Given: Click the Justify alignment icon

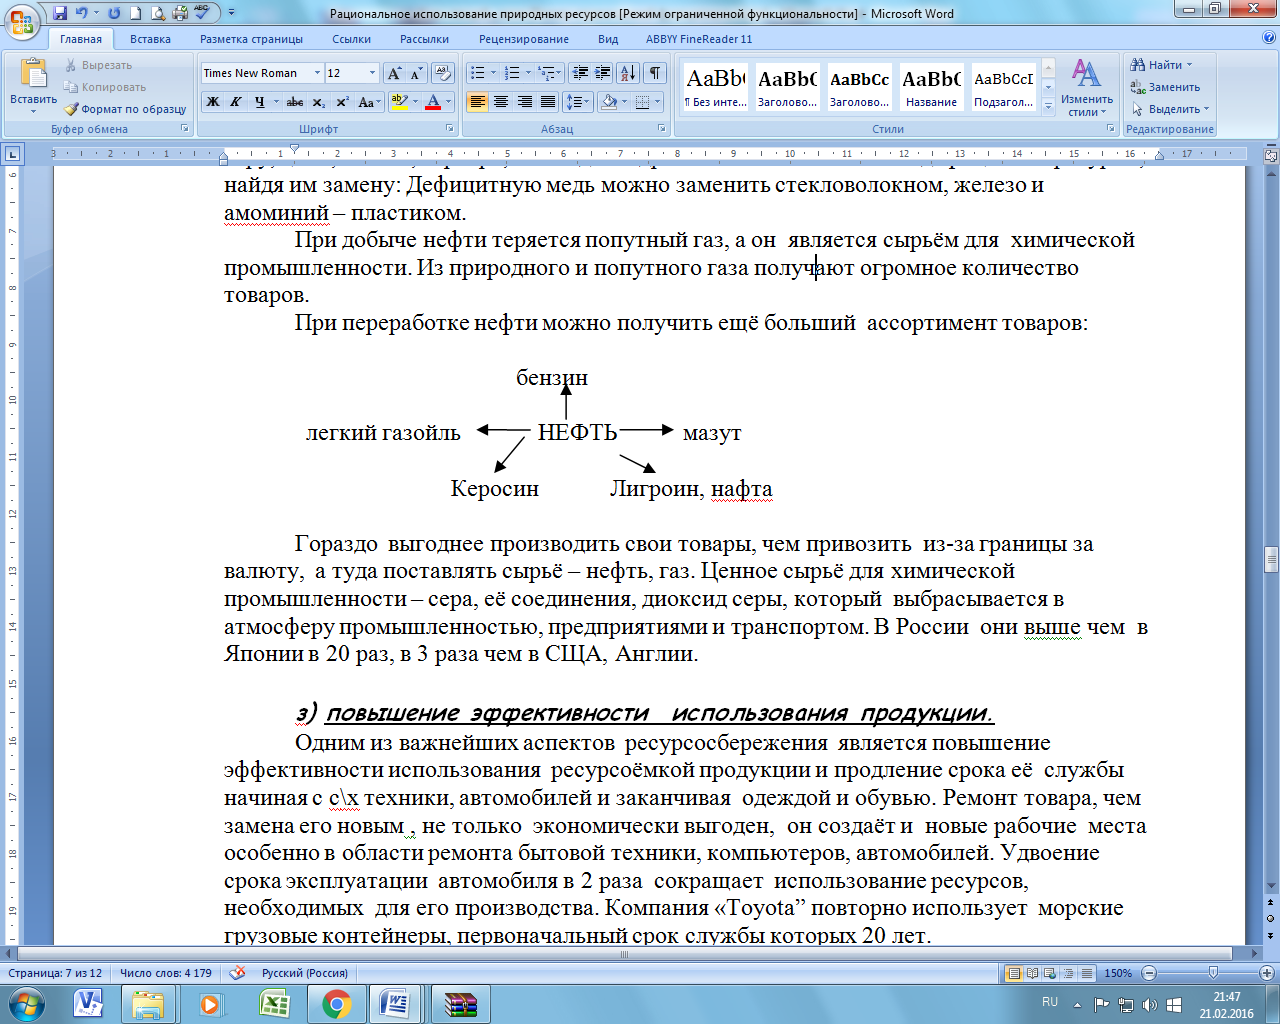Looking at the screenshot, I should [x=548, y=102].
